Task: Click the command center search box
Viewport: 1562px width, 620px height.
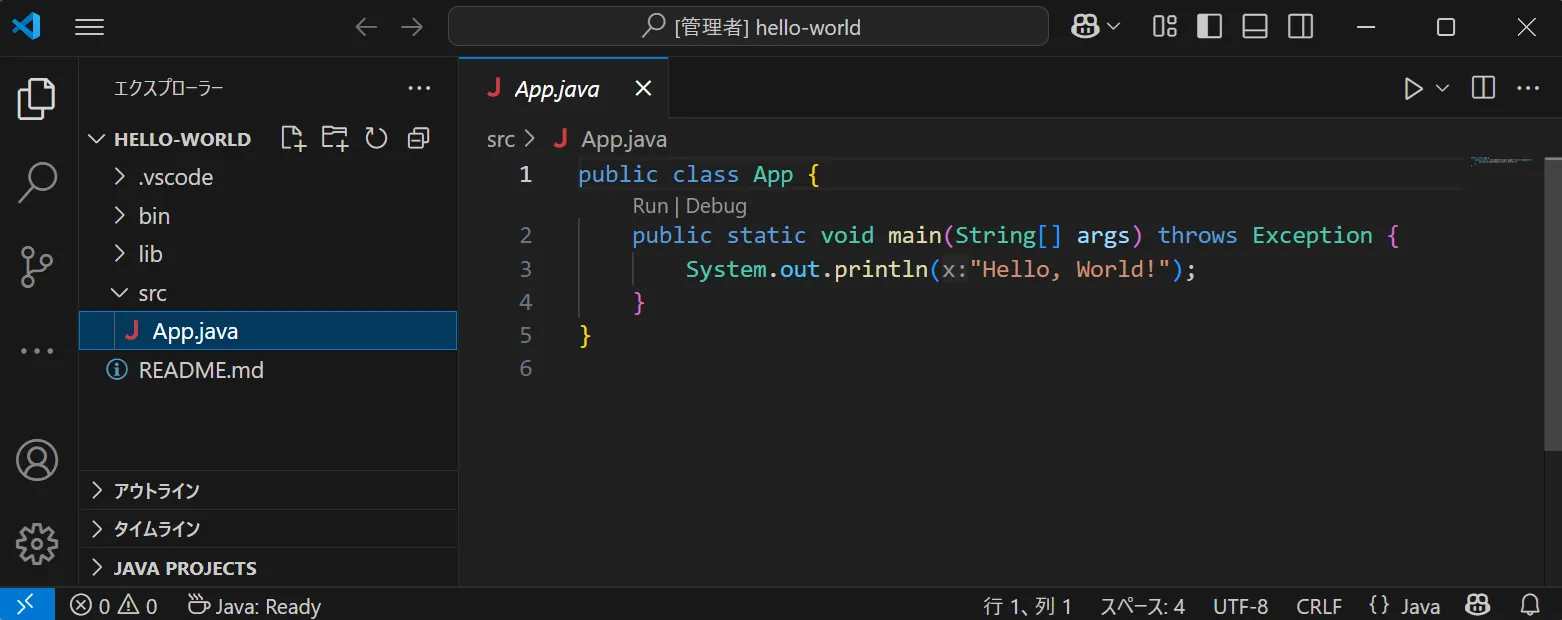Action: (748, 27)
